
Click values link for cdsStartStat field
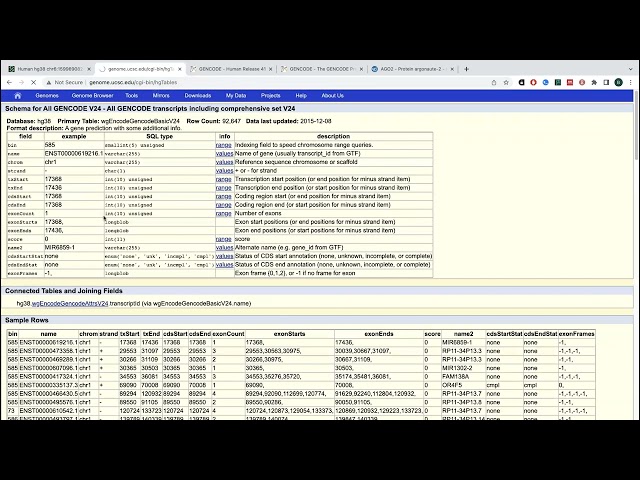tap(224, 256)
